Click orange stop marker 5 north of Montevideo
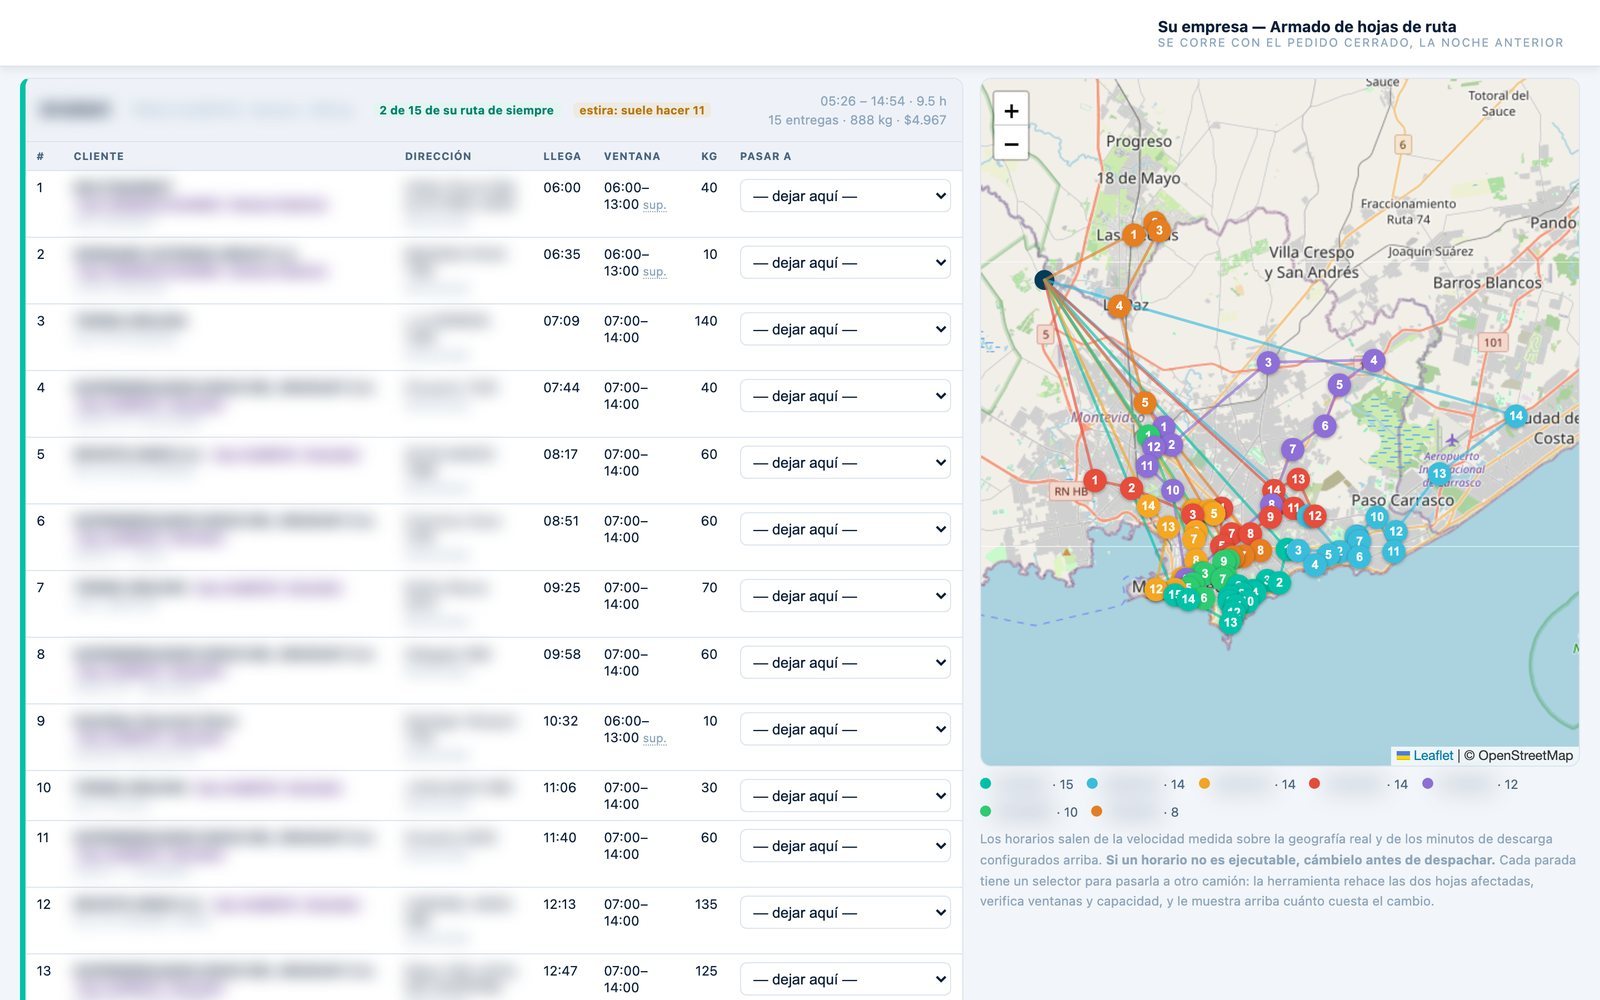This screenshot has height=1000, width=1600. [1145, 403]
